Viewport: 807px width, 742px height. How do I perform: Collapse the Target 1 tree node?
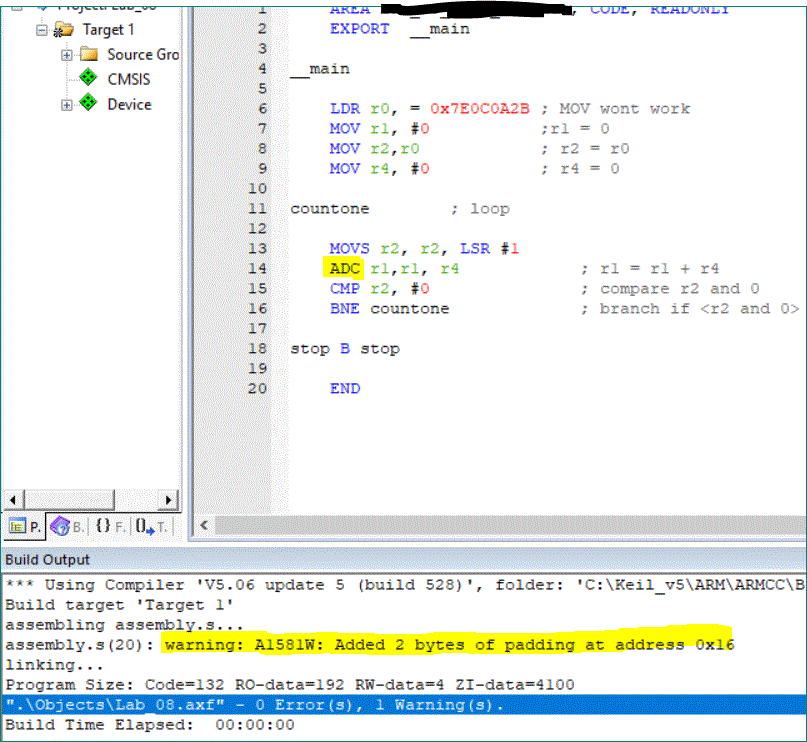(41, 30)
